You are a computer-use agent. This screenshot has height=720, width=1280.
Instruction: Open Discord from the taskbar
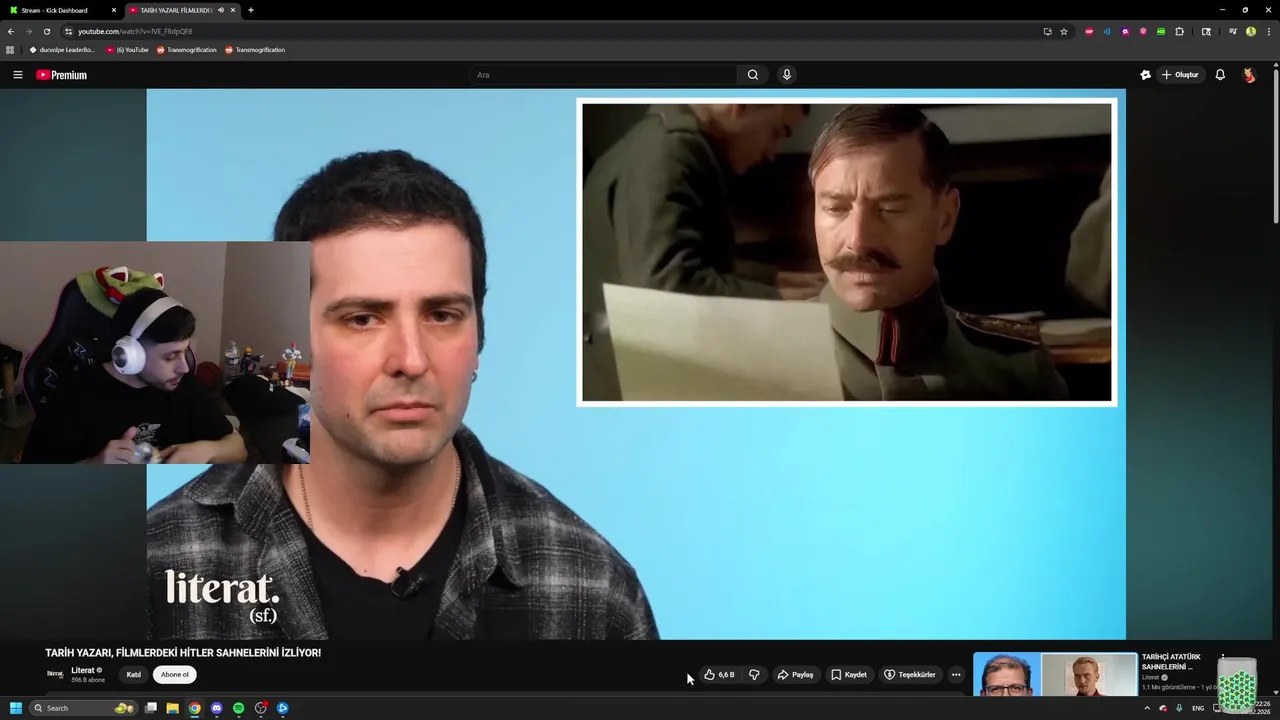tap(217, 708)
